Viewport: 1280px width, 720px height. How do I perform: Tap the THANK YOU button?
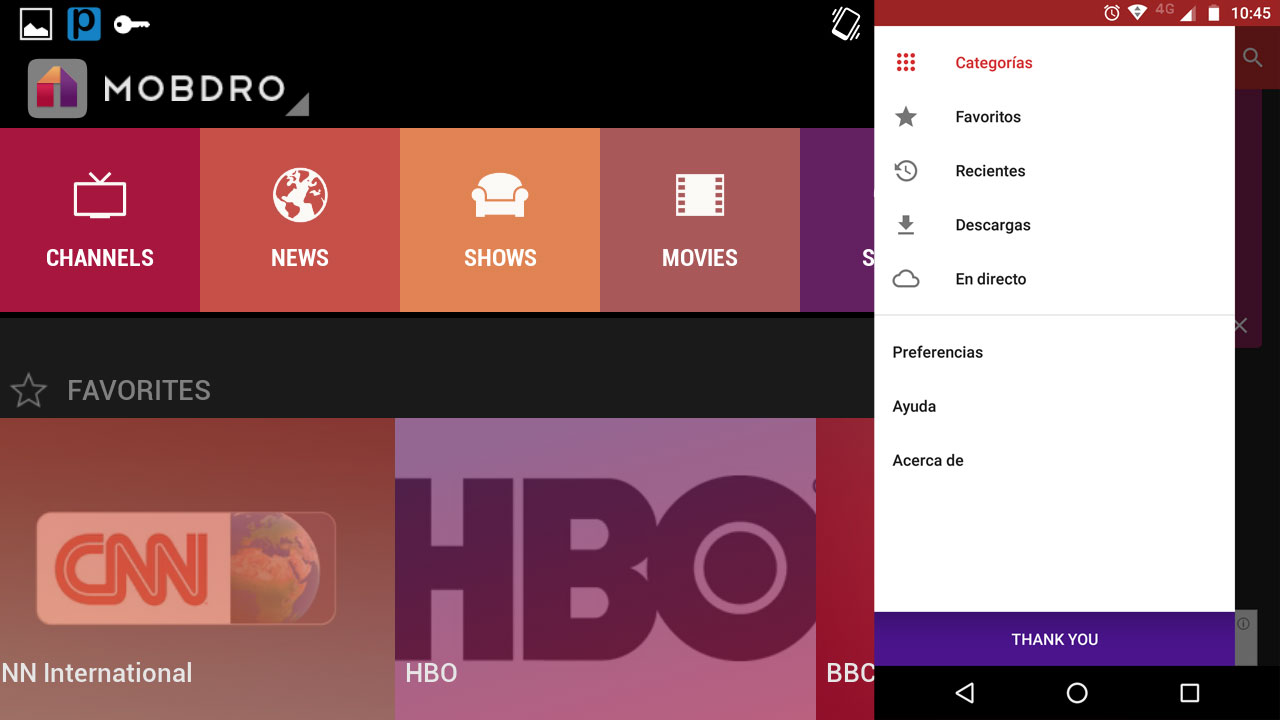coord(1054,639)
